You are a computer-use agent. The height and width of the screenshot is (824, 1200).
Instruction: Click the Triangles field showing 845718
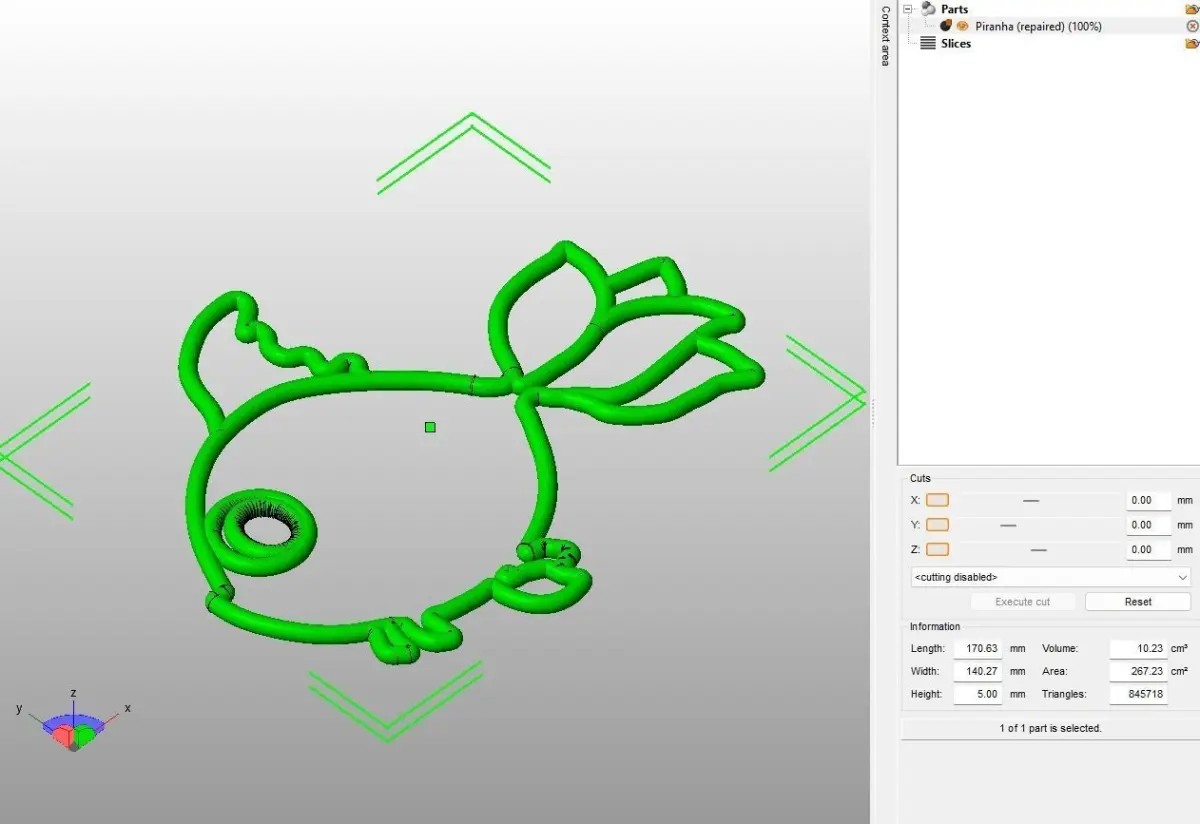[1138, 694]
